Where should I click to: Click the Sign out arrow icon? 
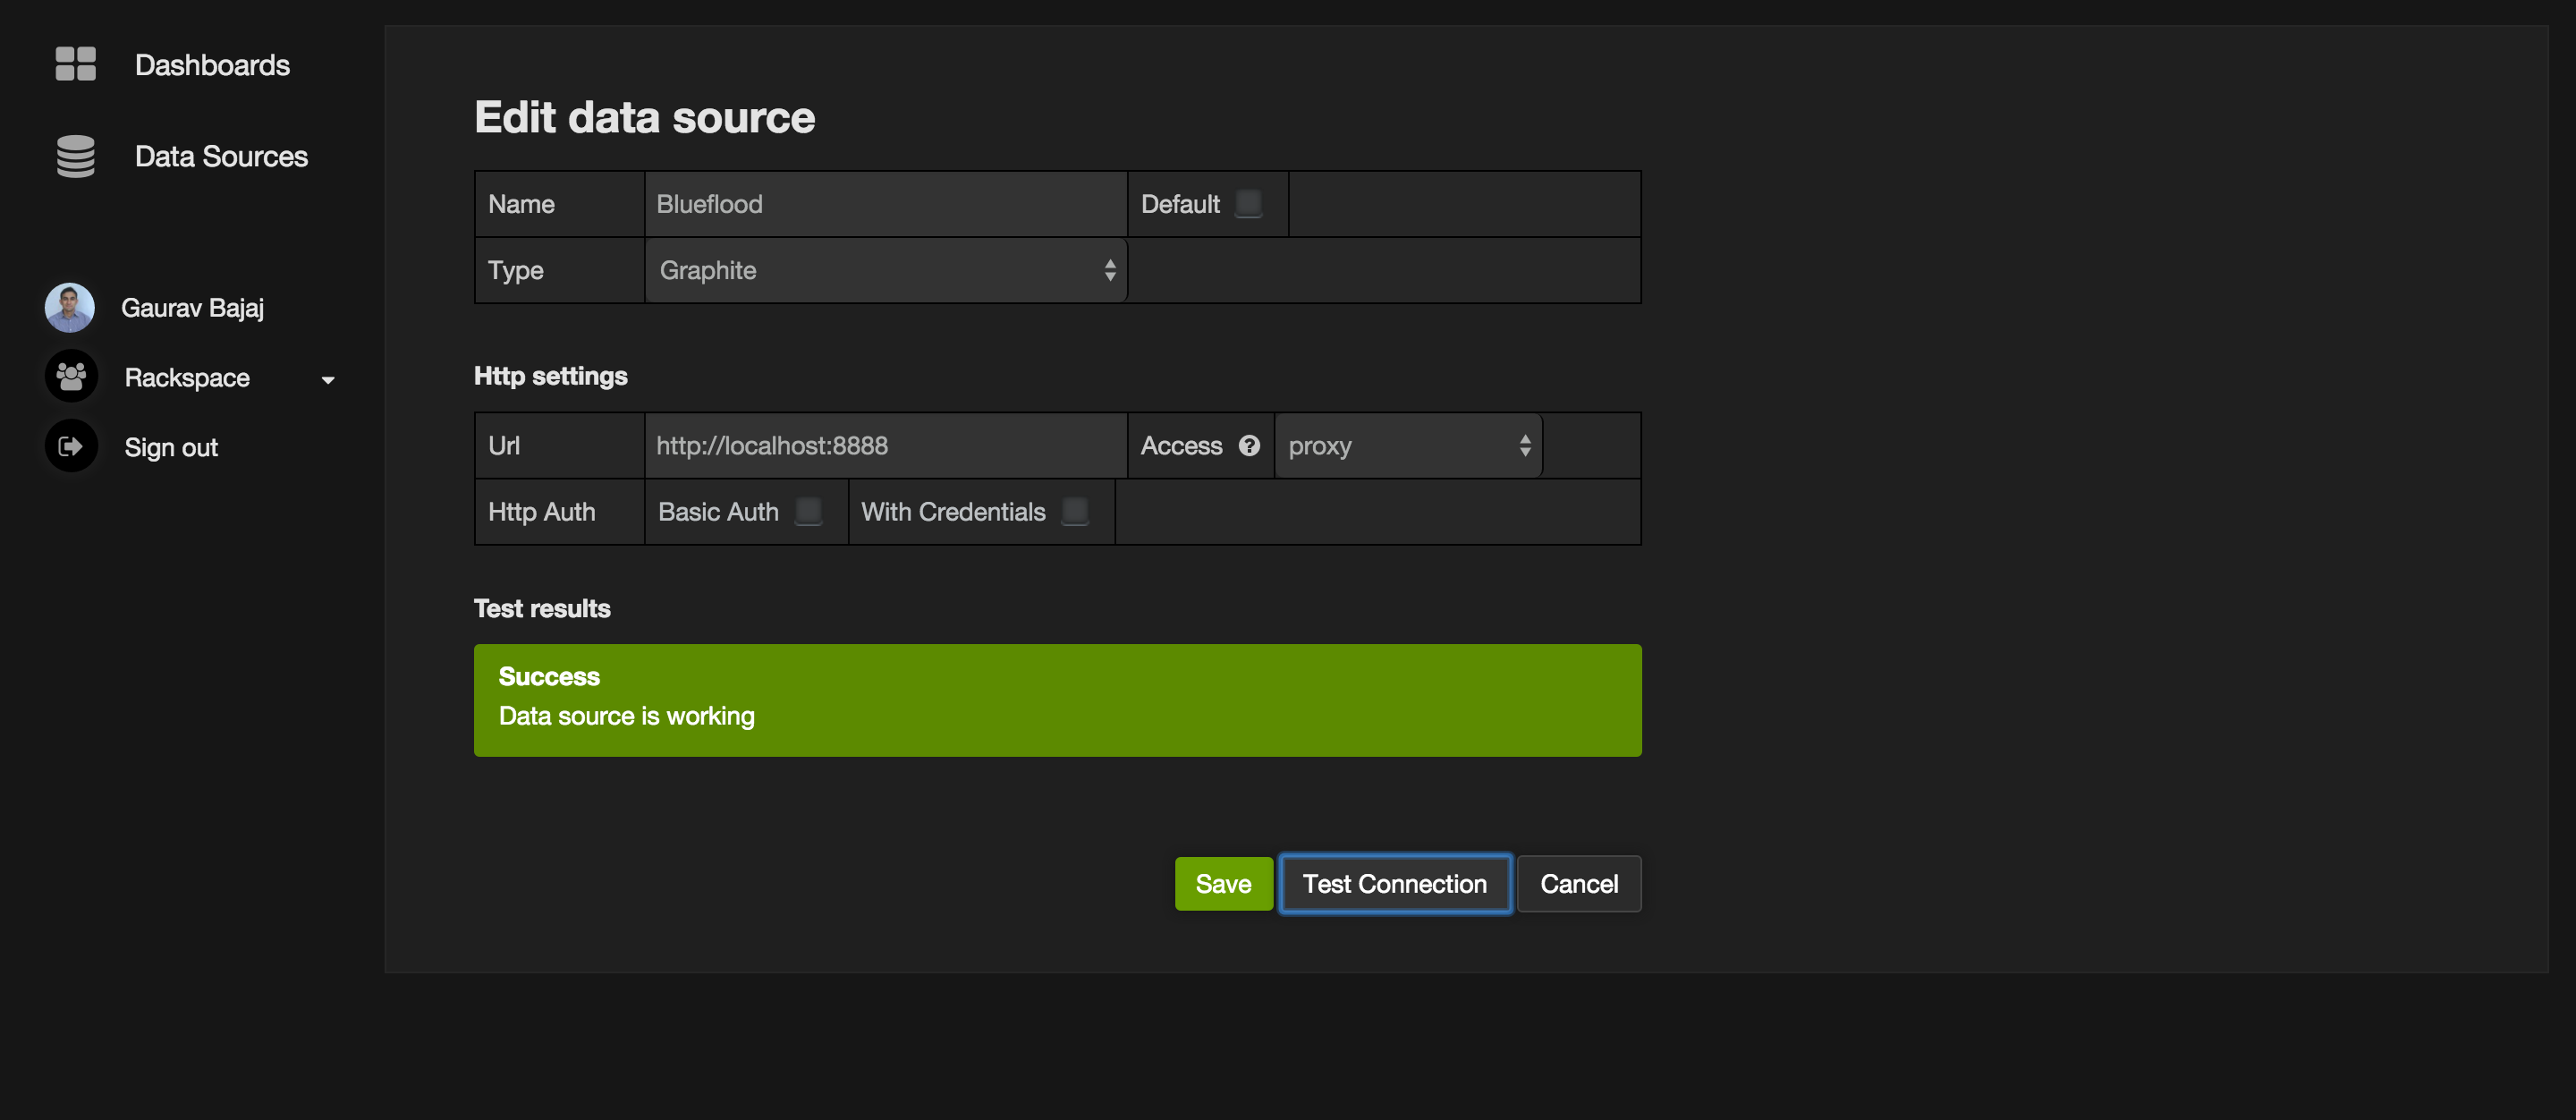(71, 446)
